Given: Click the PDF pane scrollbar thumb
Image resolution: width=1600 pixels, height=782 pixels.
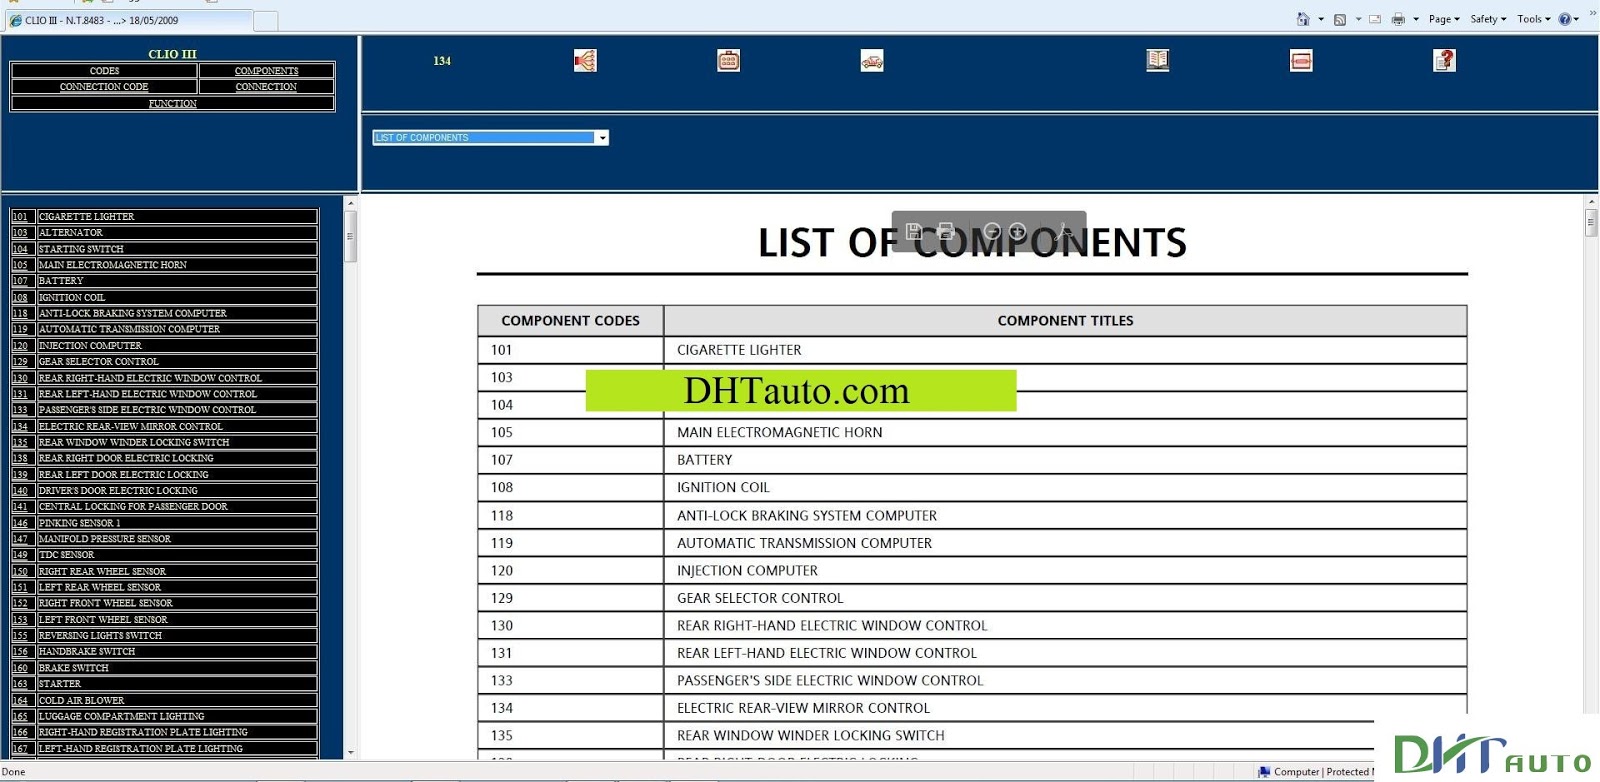Looking at the screenshot, I should tap(1591, 224).
